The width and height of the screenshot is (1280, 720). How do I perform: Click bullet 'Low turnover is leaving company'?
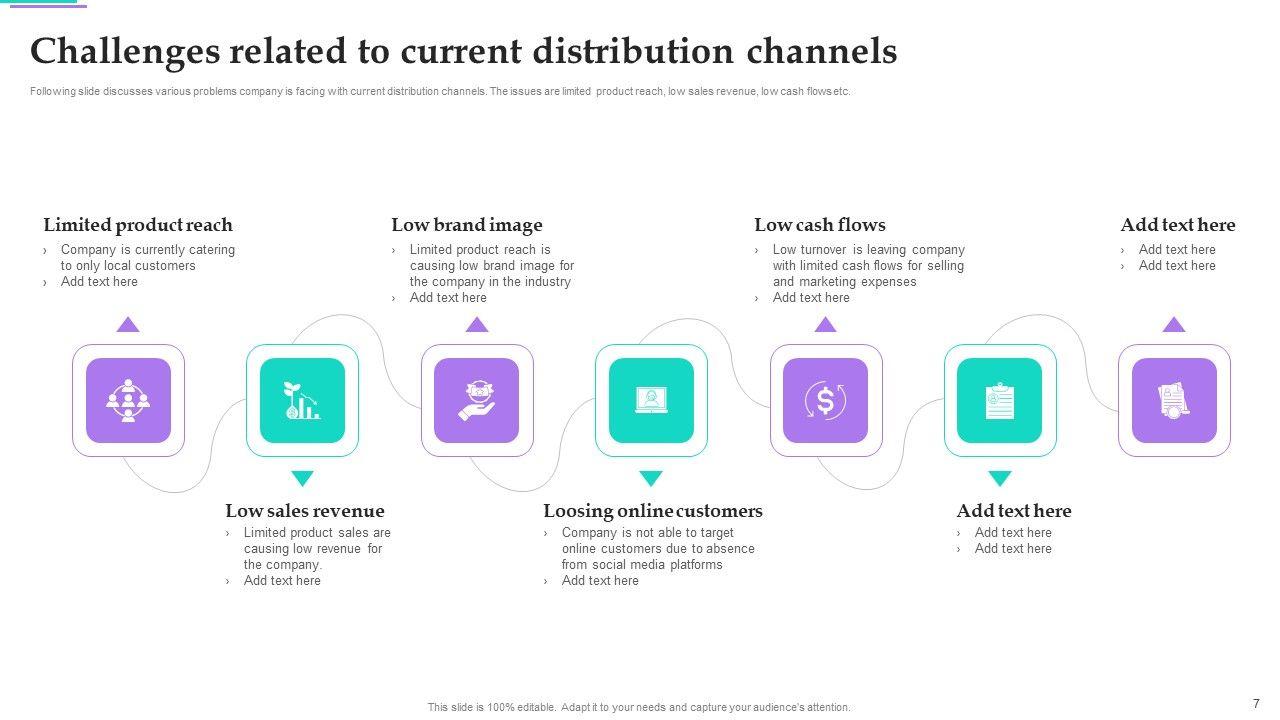click(x=868, y=266)
